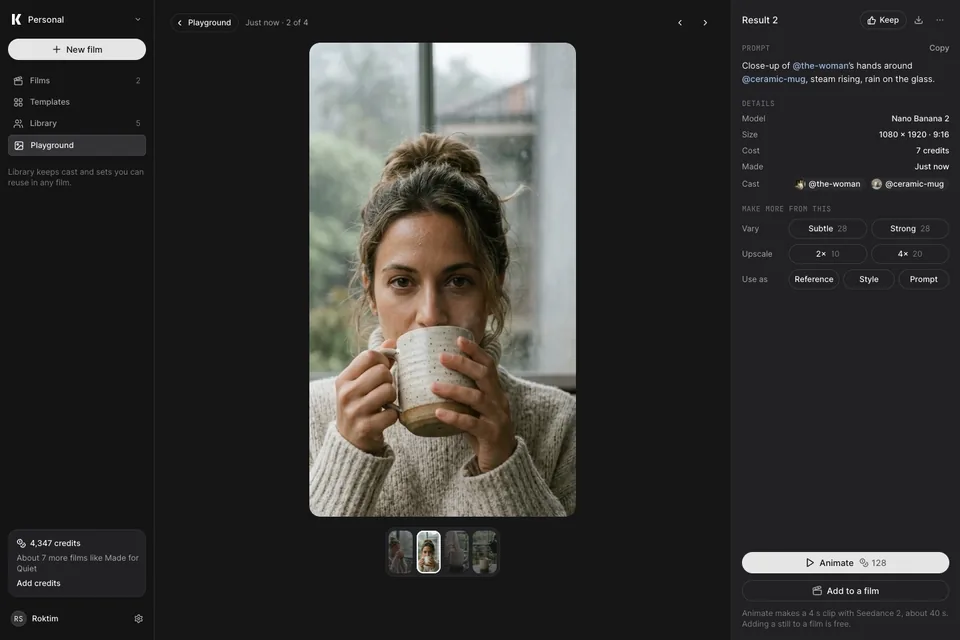
Task: Click the K app logo
Action: 17,20
